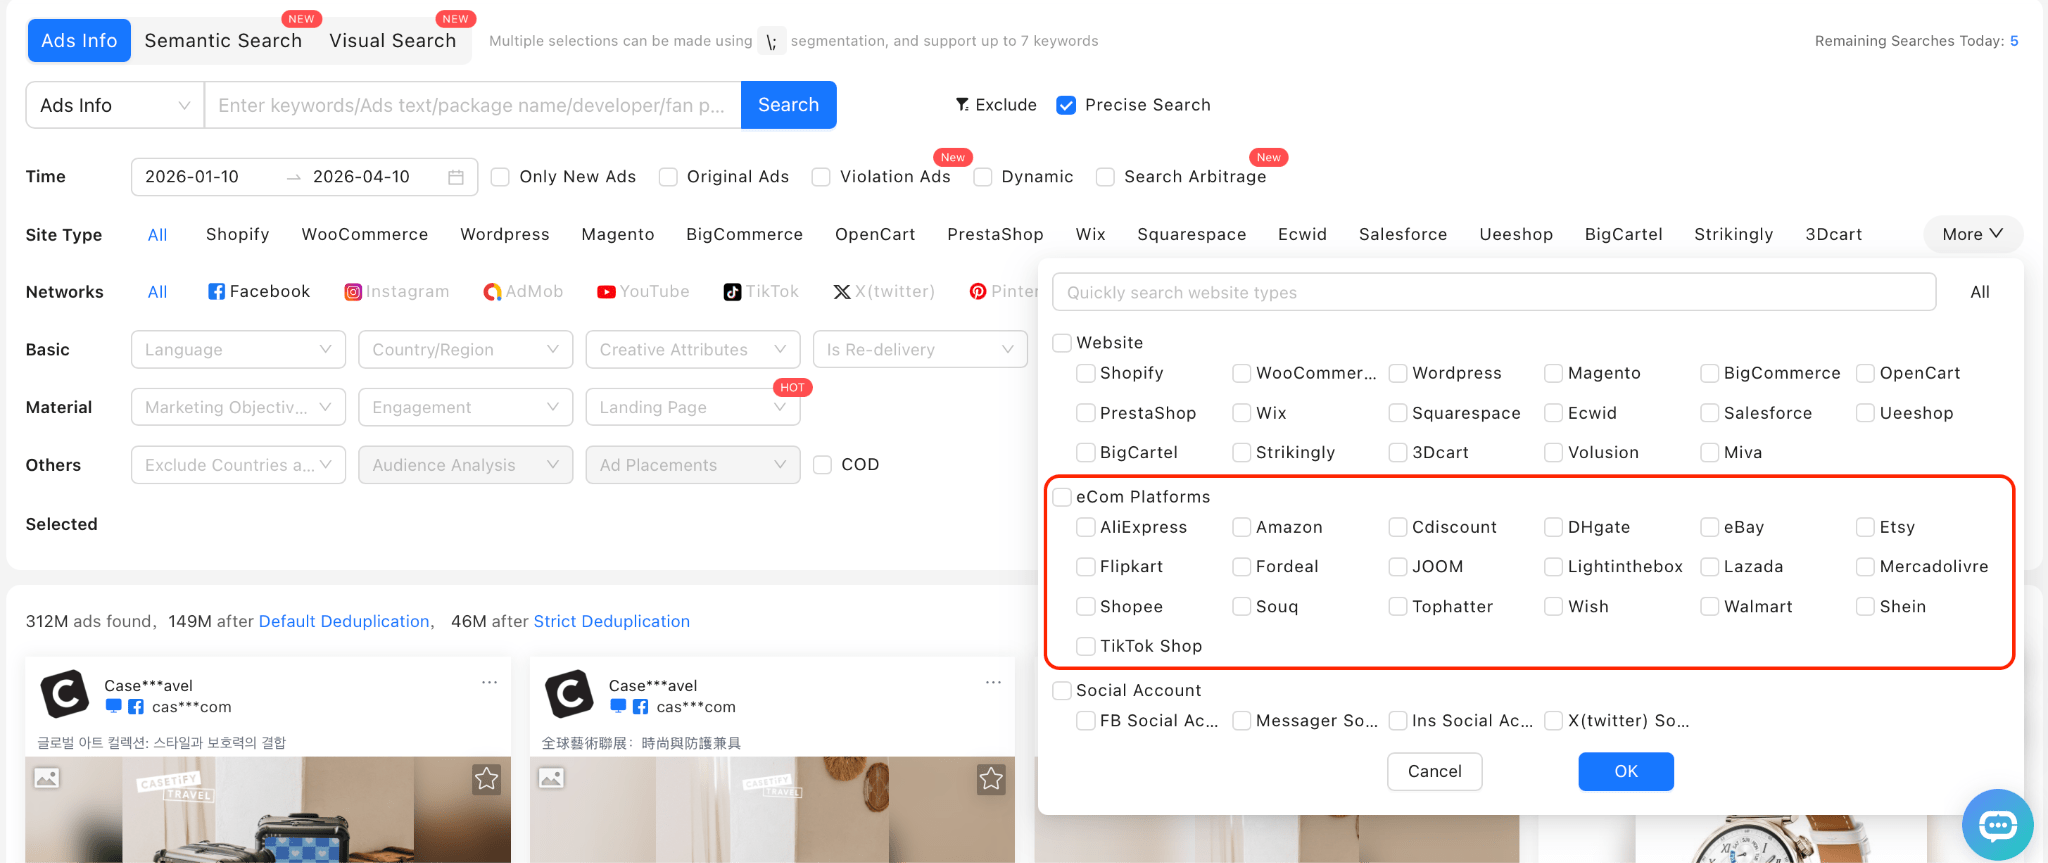Select WooCommerce site type filter
2048x863 pixels.
[x=365, y=234]
